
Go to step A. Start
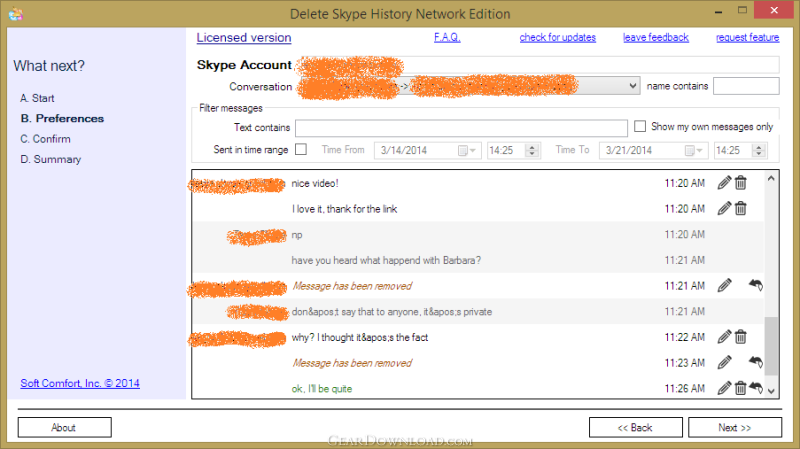[x=37, y=98]
